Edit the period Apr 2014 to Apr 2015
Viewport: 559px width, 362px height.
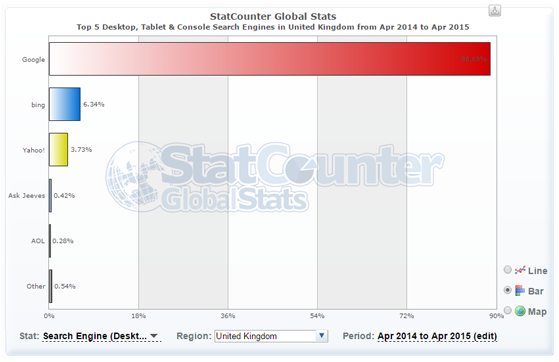coord(437,336)
